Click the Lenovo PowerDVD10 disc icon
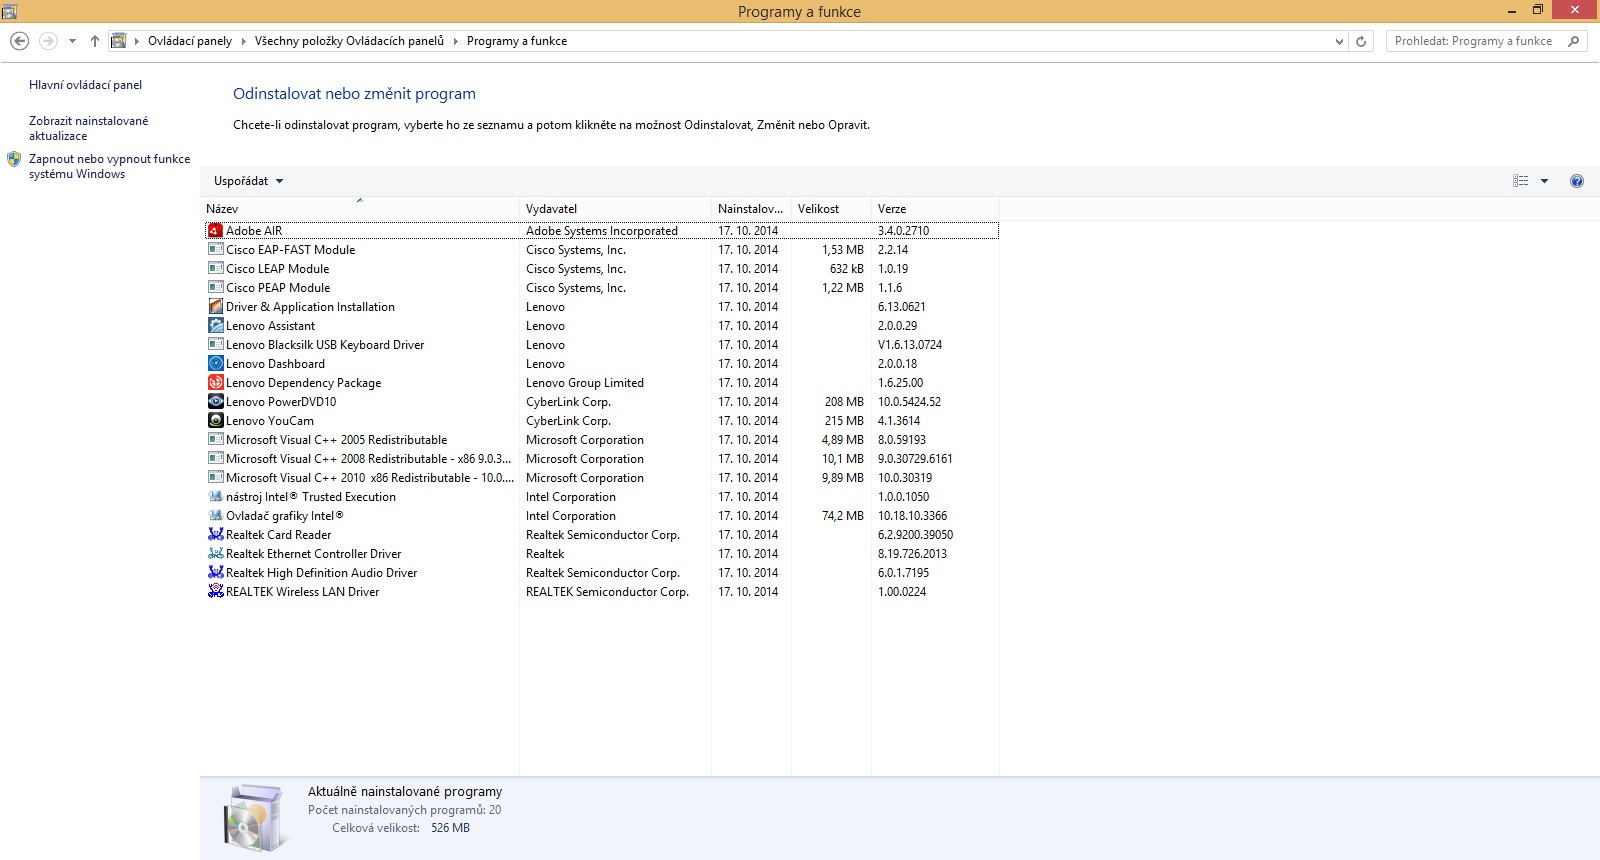 point(215,402)
